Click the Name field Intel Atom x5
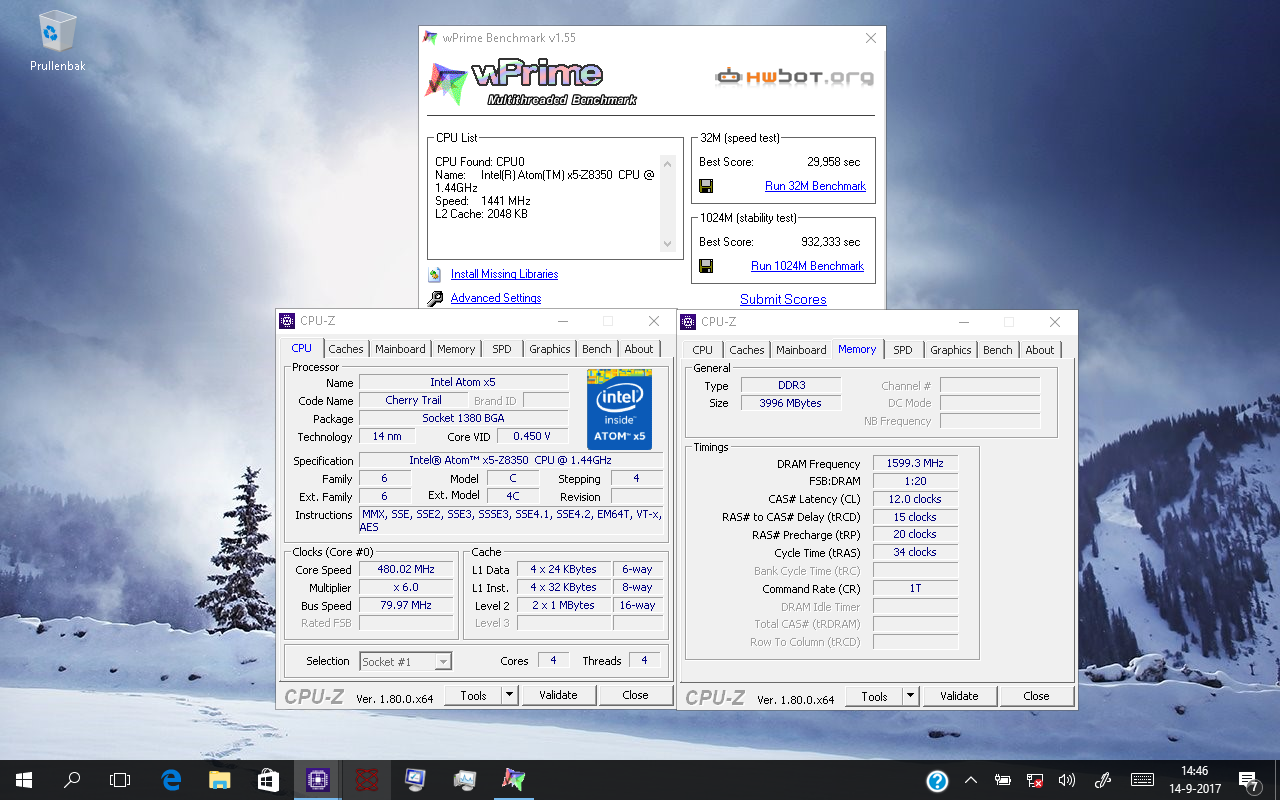1280x800 pixels. click(463, 382)
